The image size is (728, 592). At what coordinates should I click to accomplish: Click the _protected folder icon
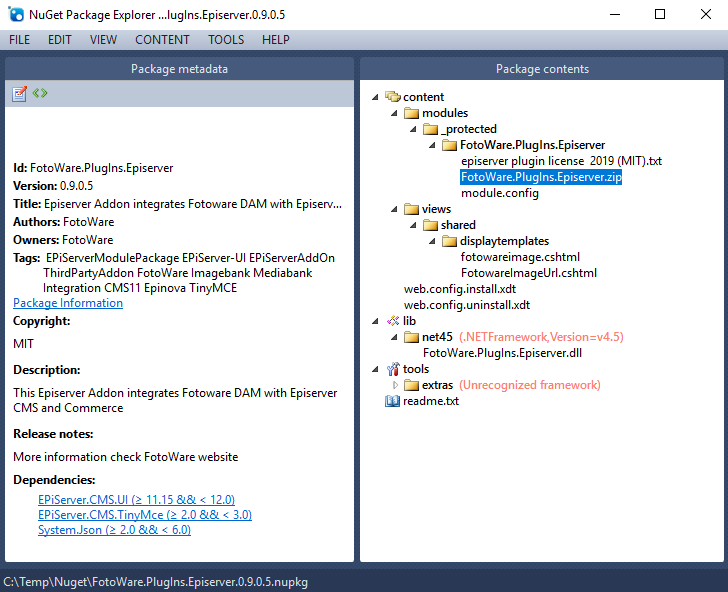coord(430,129)
